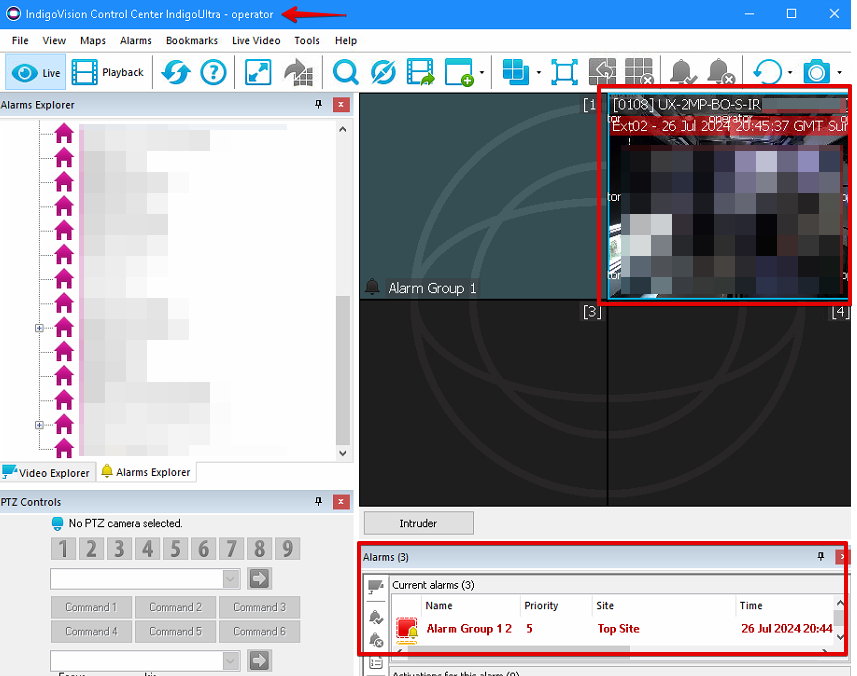The width and height of the screenshot is (857, 676).
Task: Click the Alarms Explorer vertical scrollbar thumb
Action: (x=343, y=370)
